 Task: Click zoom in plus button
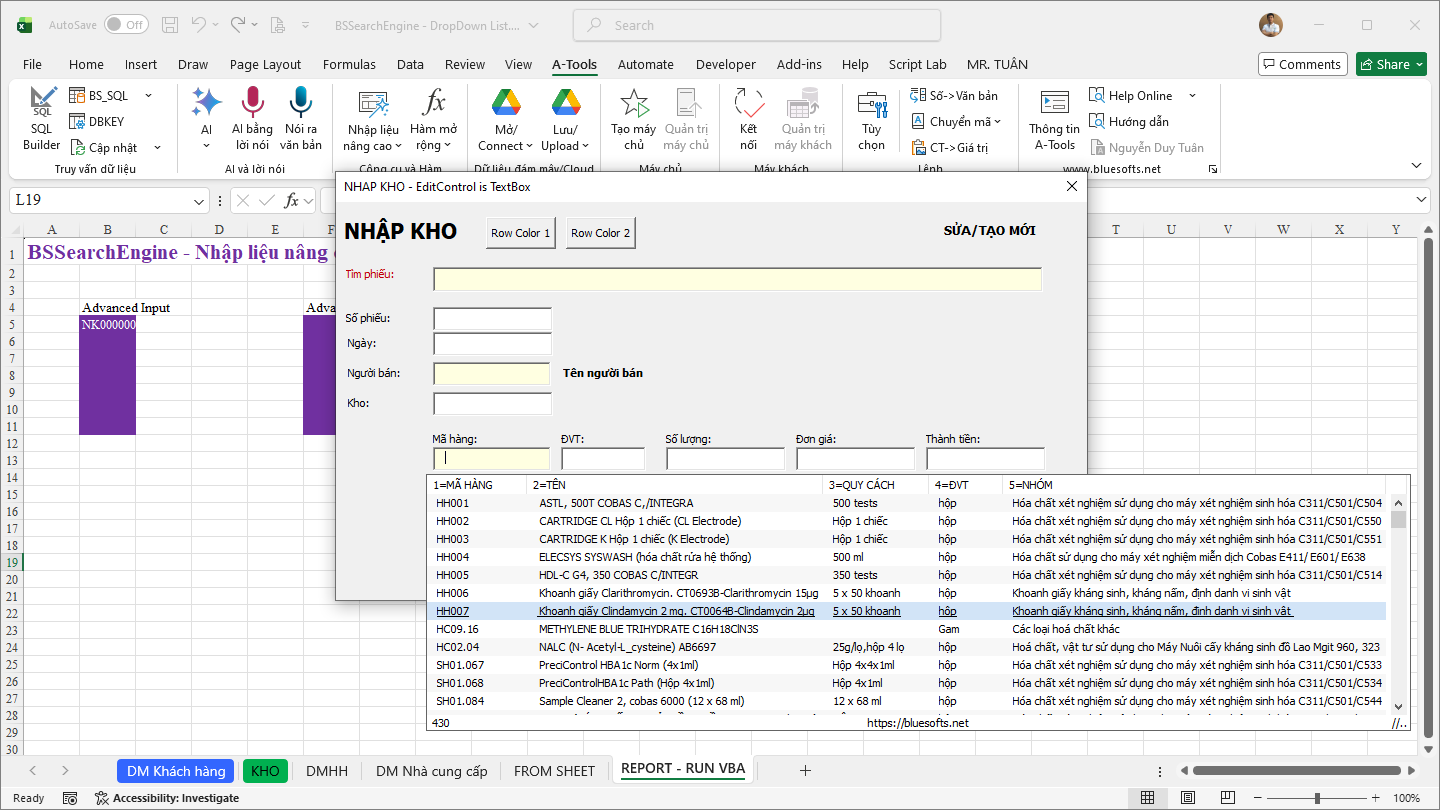[x=1376, y=798]
